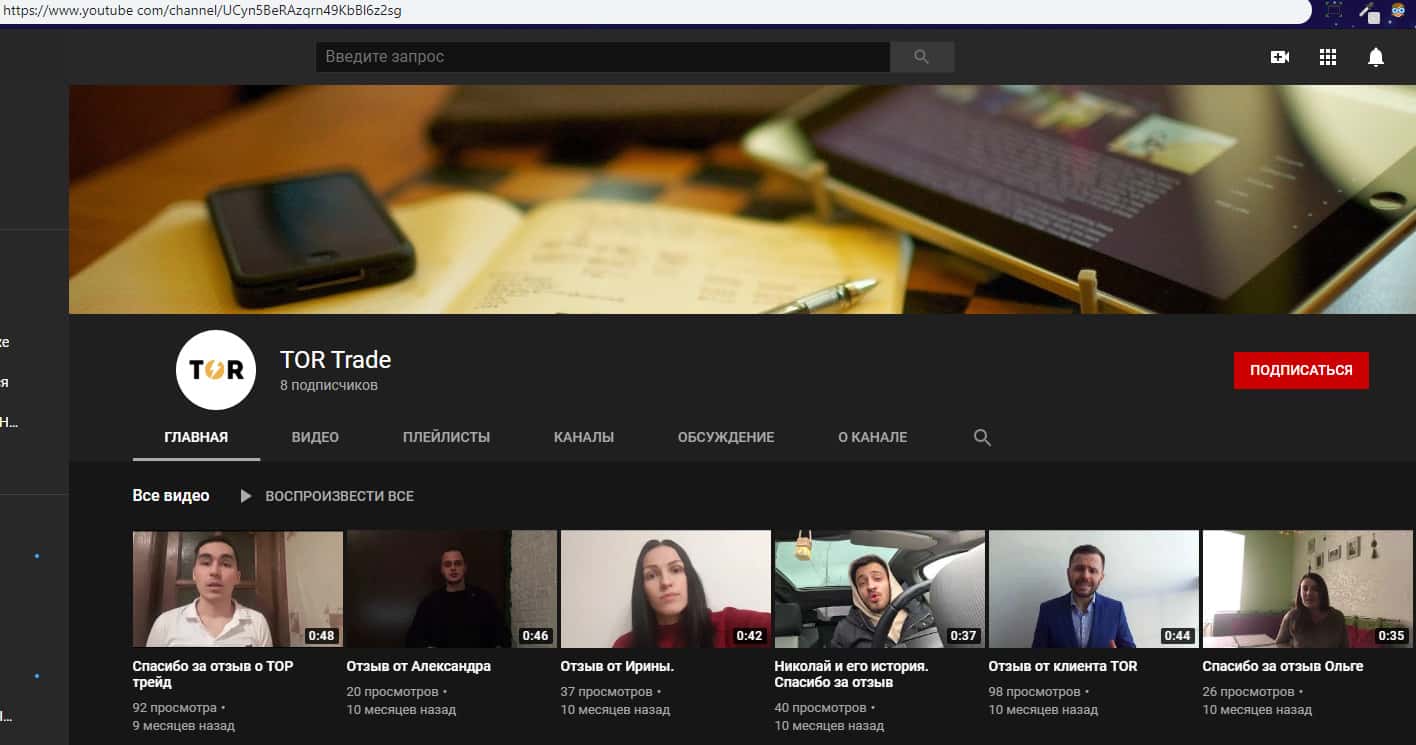Open the О КАНАЛЕ tab
1416x745 pixels.
[872, 437]
